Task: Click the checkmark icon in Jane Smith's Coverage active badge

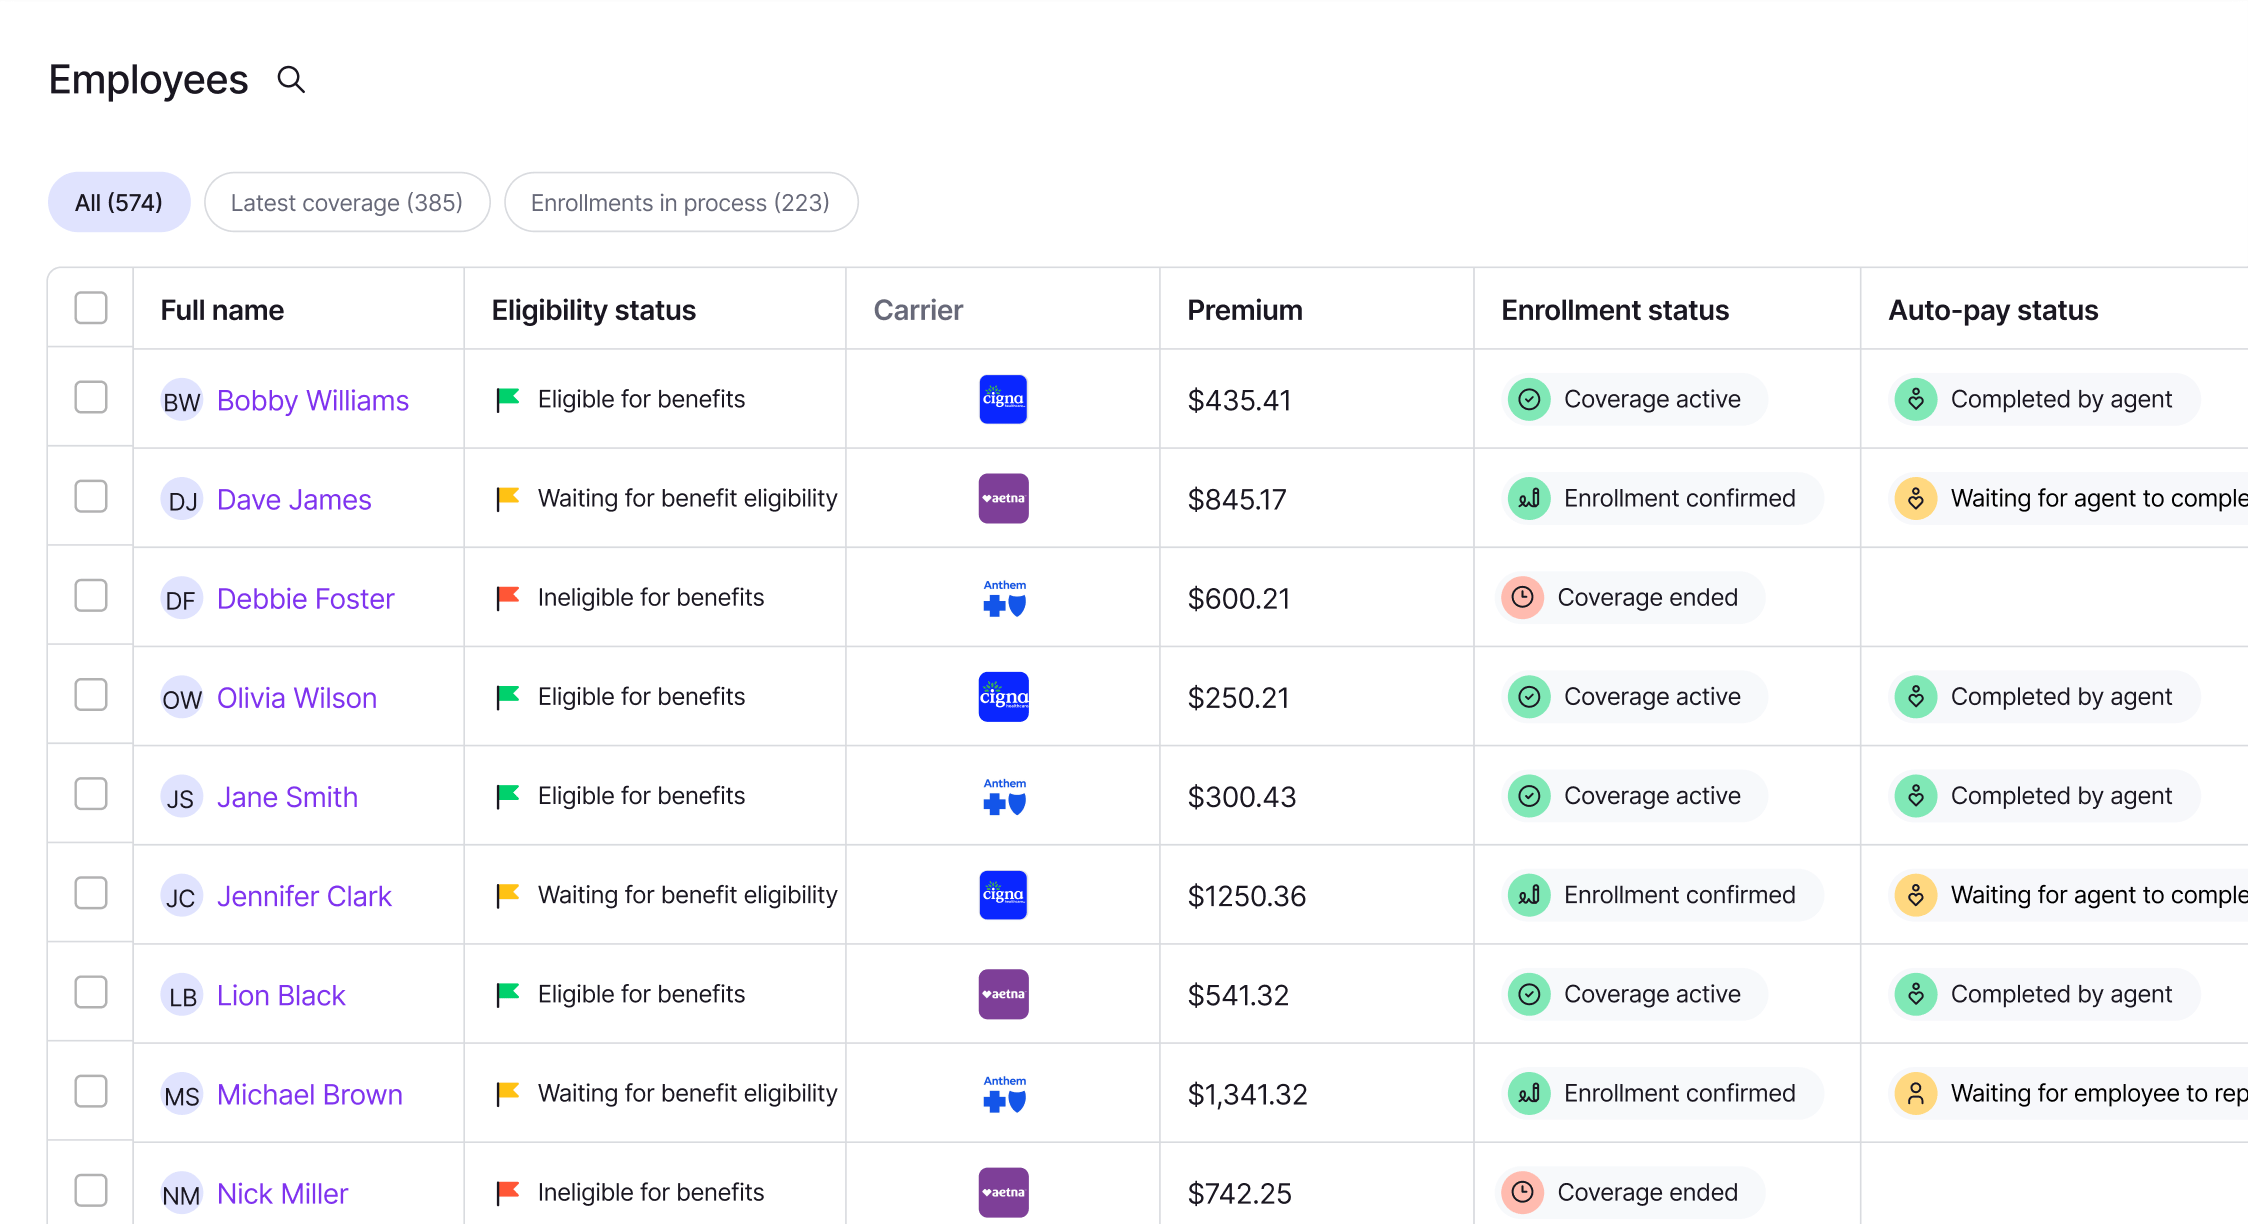Action: (1528, 795)
